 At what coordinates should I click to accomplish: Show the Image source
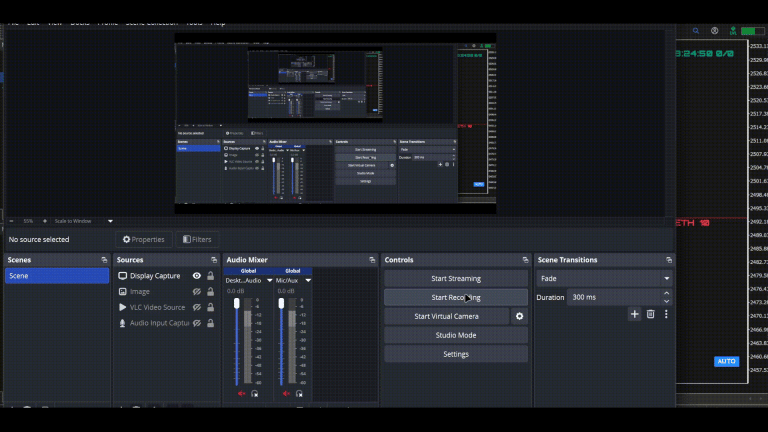click(x=197, y=291)
